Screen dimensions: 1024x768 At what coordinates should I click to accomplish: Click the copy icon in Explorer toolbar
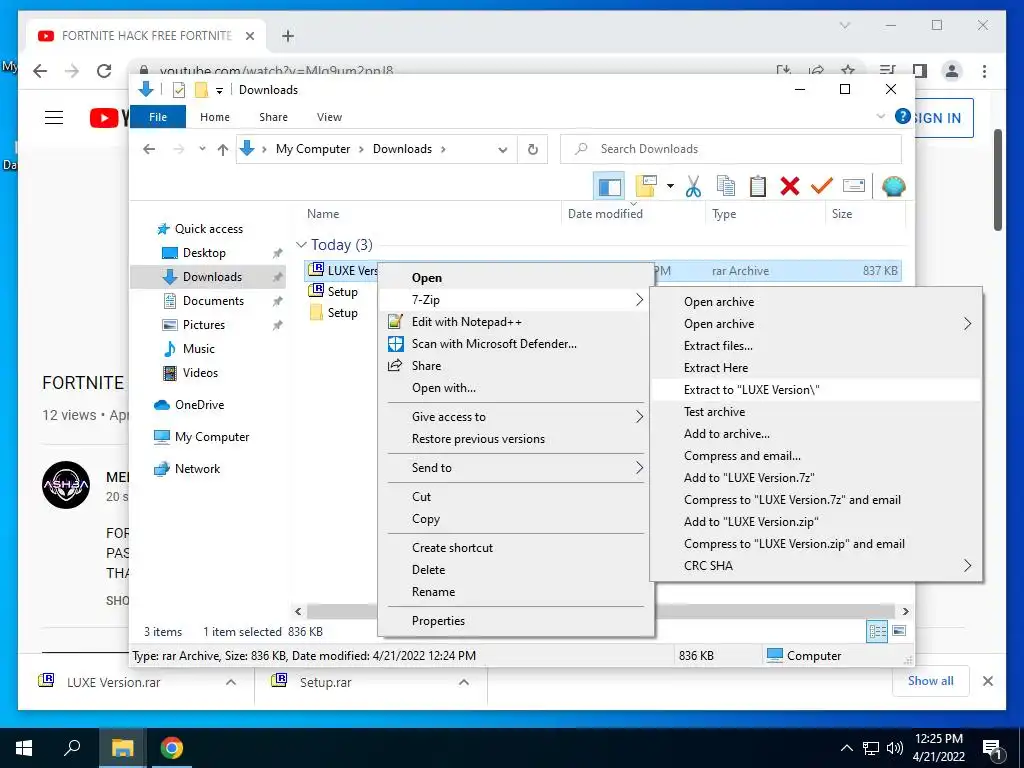(x=726, y=186)
